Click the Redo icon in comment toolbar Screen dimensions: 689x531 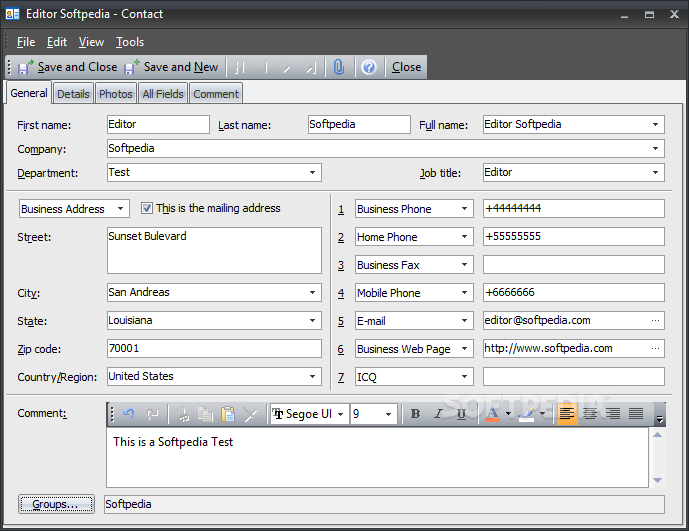pyautogui.click(x=152, y=414)
